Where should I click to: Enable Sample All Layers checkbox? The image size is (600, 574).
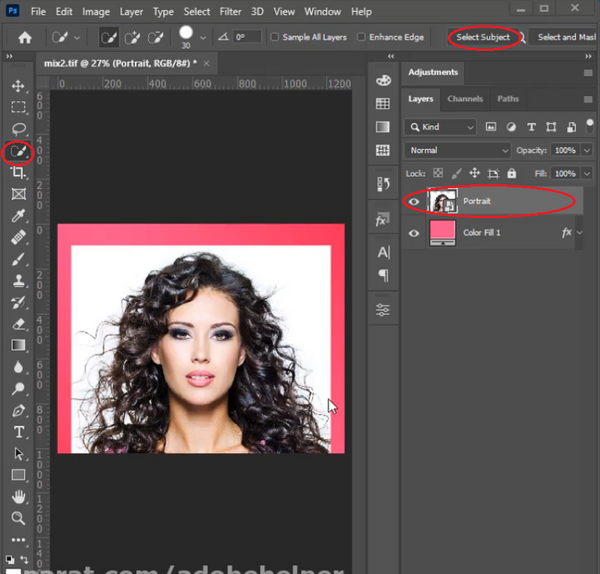(275, 37)
